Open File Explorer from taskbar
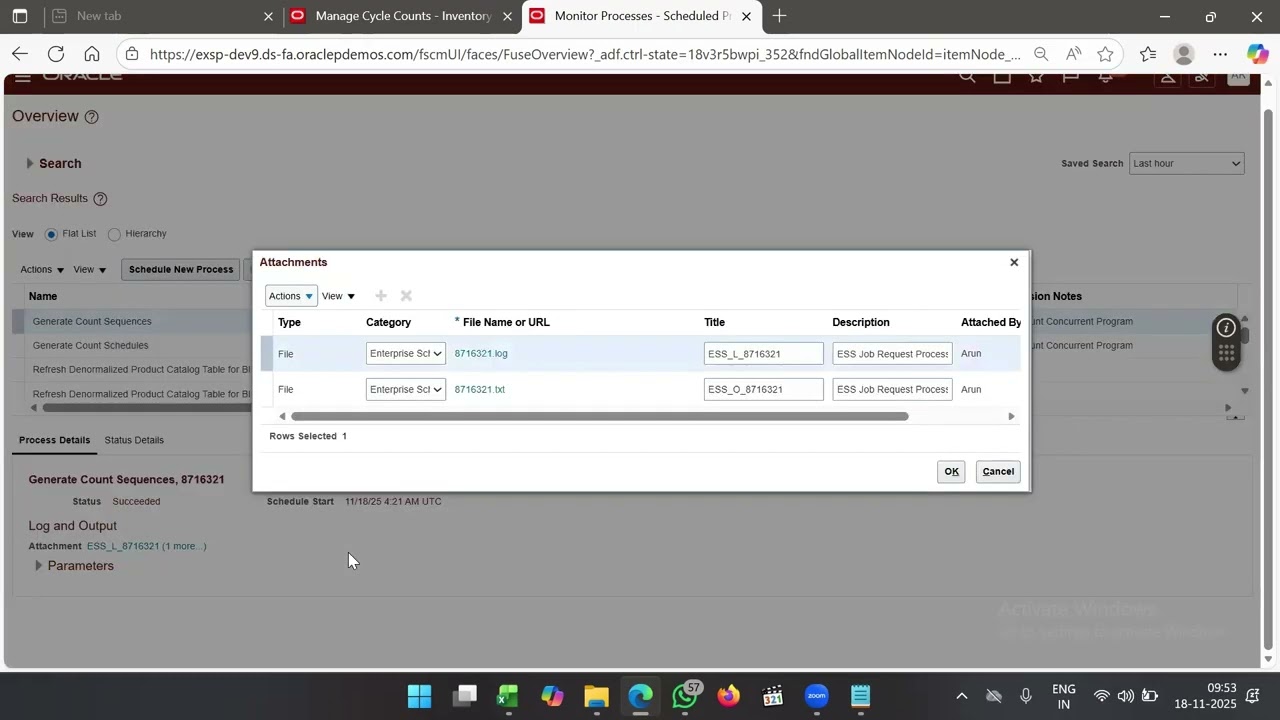This screenshot has width=1280, height=720. [x=596, y=696]
